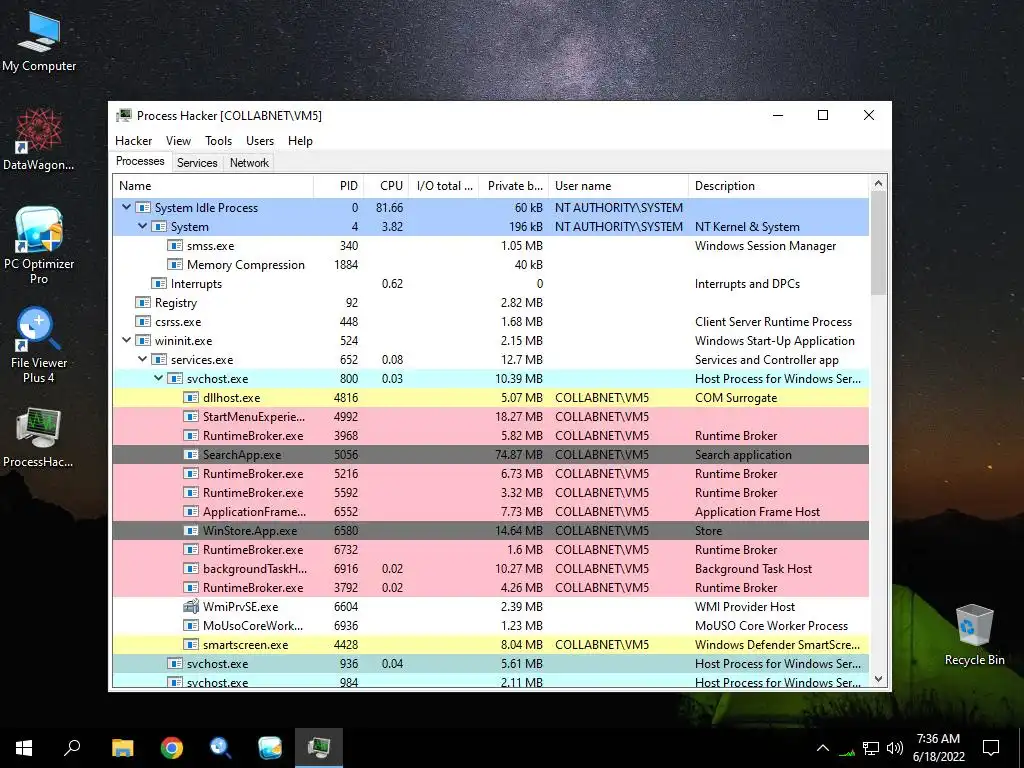Switch to the Services tab

pos(197,163)
